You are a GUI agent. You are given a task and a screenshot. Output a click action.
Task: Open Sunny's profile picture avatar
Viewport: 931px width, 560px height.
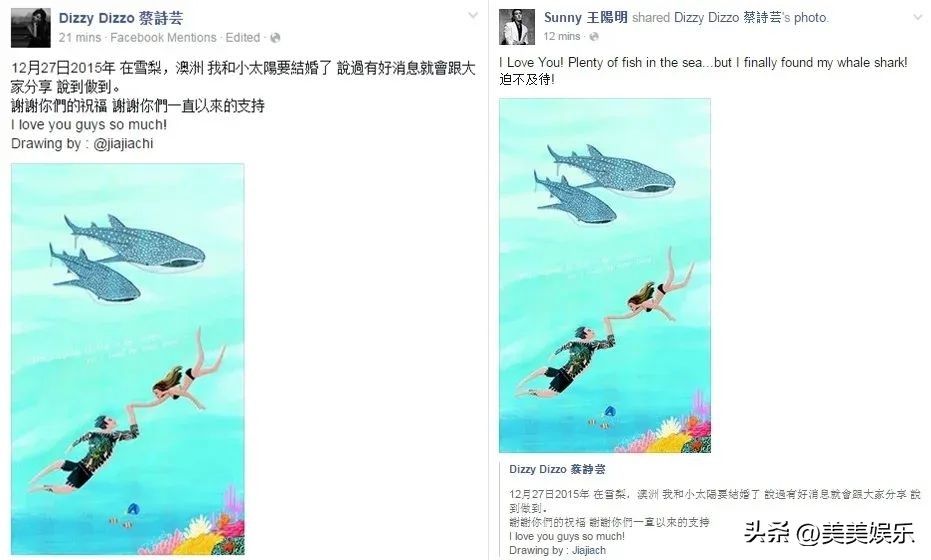coord(517,27)
